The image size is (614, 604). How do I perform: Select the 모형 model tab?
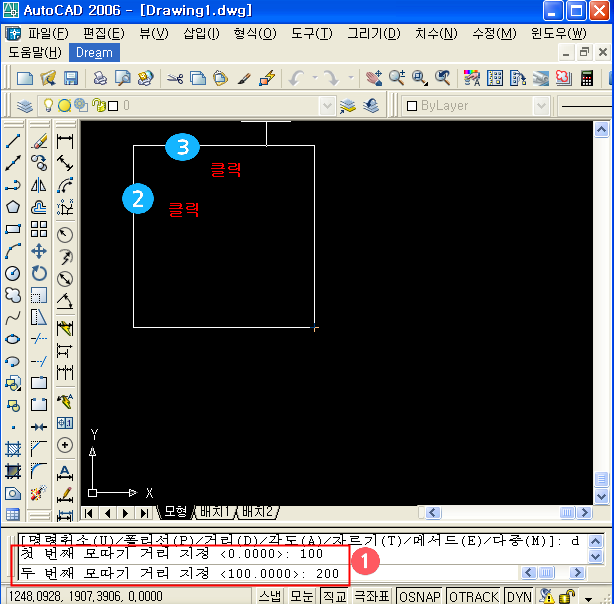175,512
